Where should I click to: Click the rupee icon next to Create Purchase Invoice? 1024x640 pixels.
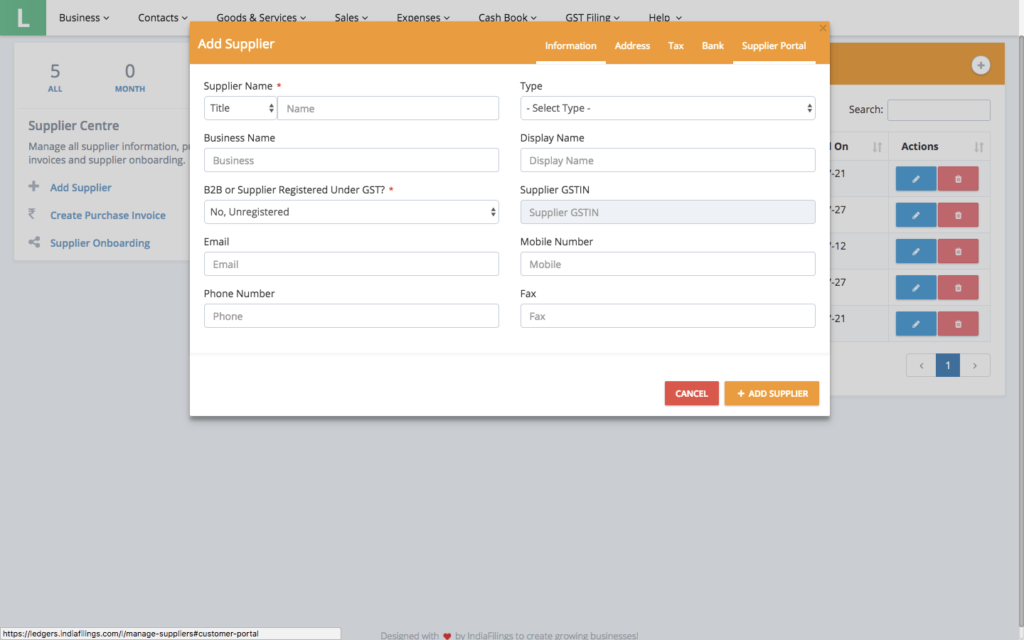[x=34, y=215]
